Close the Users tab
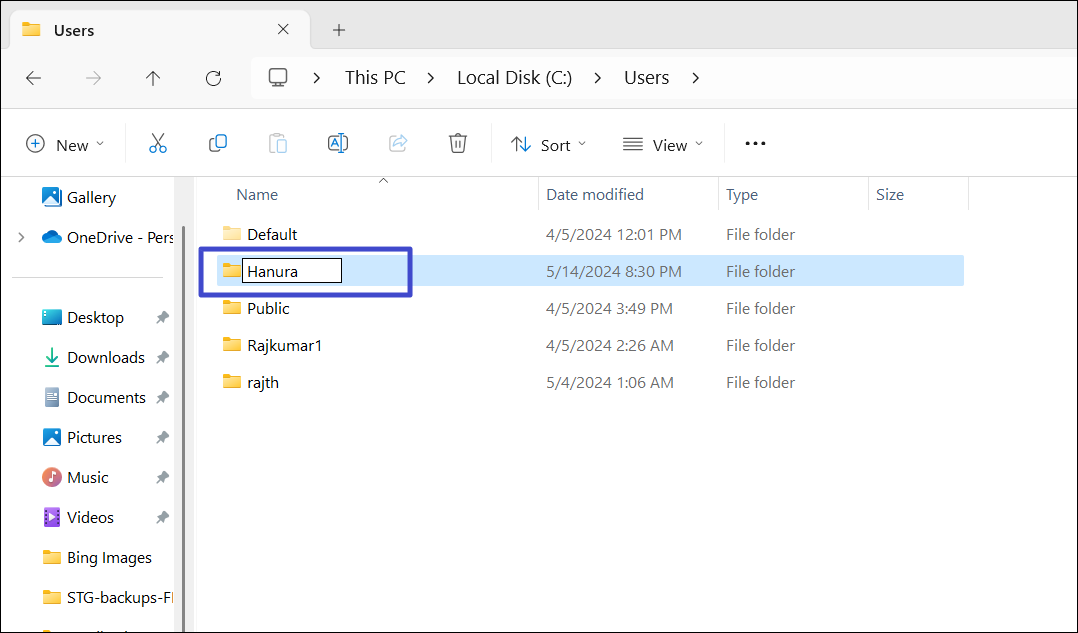This screenshot has height=633, width=1078. (x=283, y=30)
